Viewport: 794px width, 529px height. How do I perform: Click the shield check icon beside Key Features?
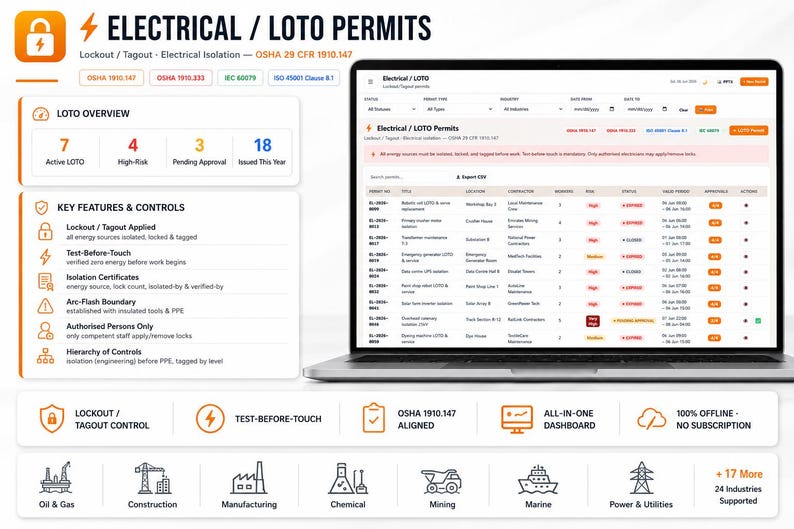pyautogui.click(x=42, y=208)
